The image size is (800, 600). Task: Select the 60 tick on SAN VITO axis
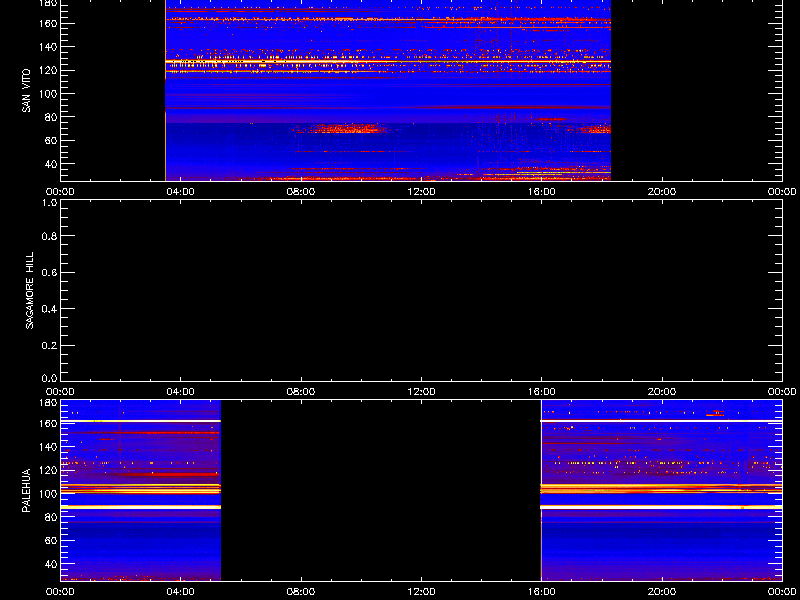52,140
